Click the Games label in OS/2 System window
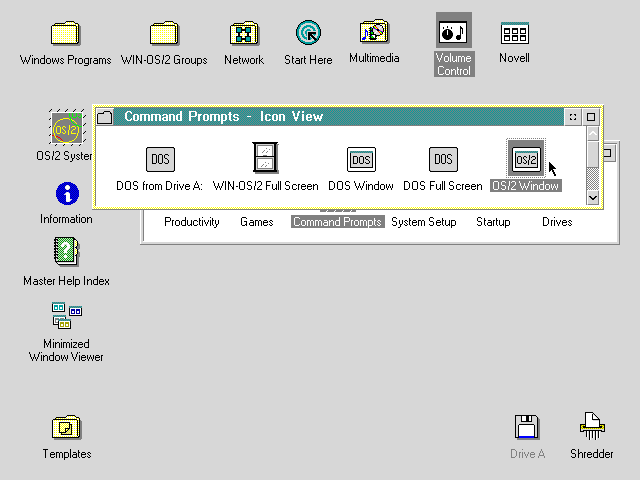This screenshot has width=640, height=480. [257, 222]
